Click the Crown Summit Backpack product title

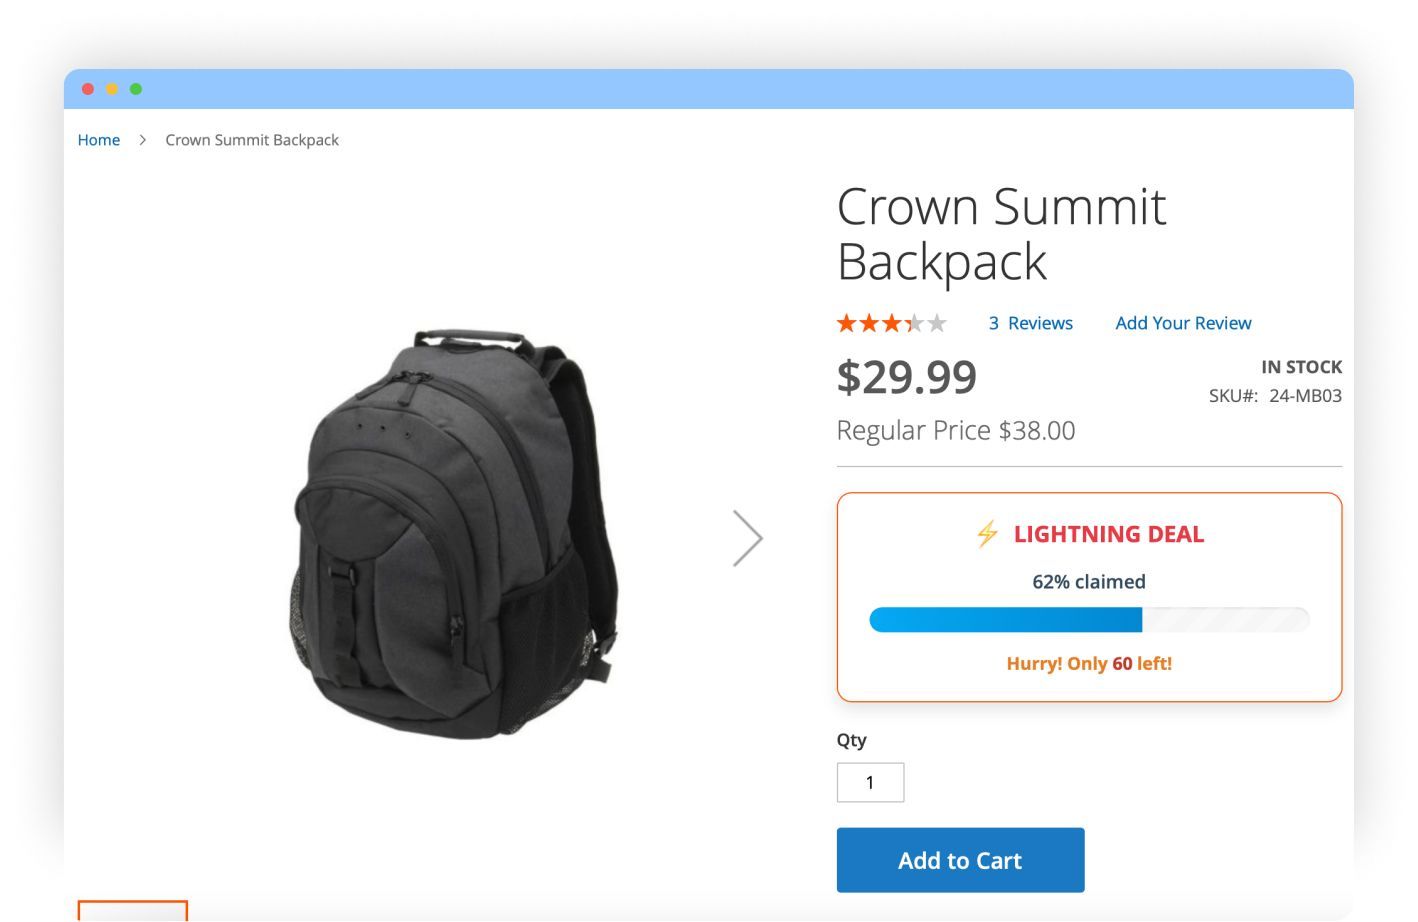tap(1001, 234)
